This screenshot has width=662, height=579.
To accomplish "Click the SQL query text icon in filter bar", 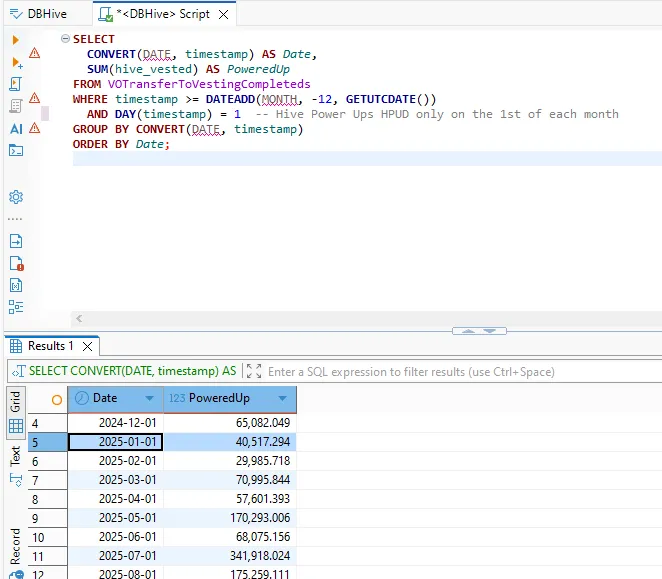I will tap(19, 372).
